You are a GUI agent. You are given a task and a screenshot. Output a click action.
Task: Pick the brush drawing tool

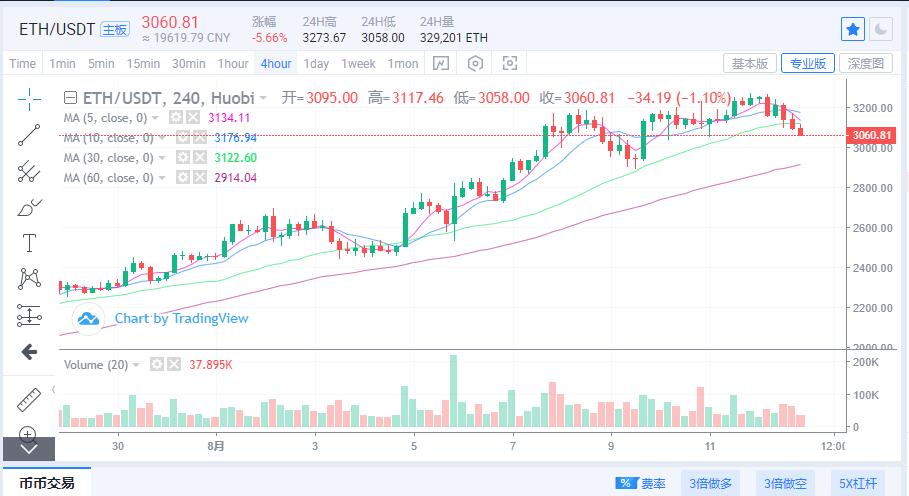click(29, 207)
